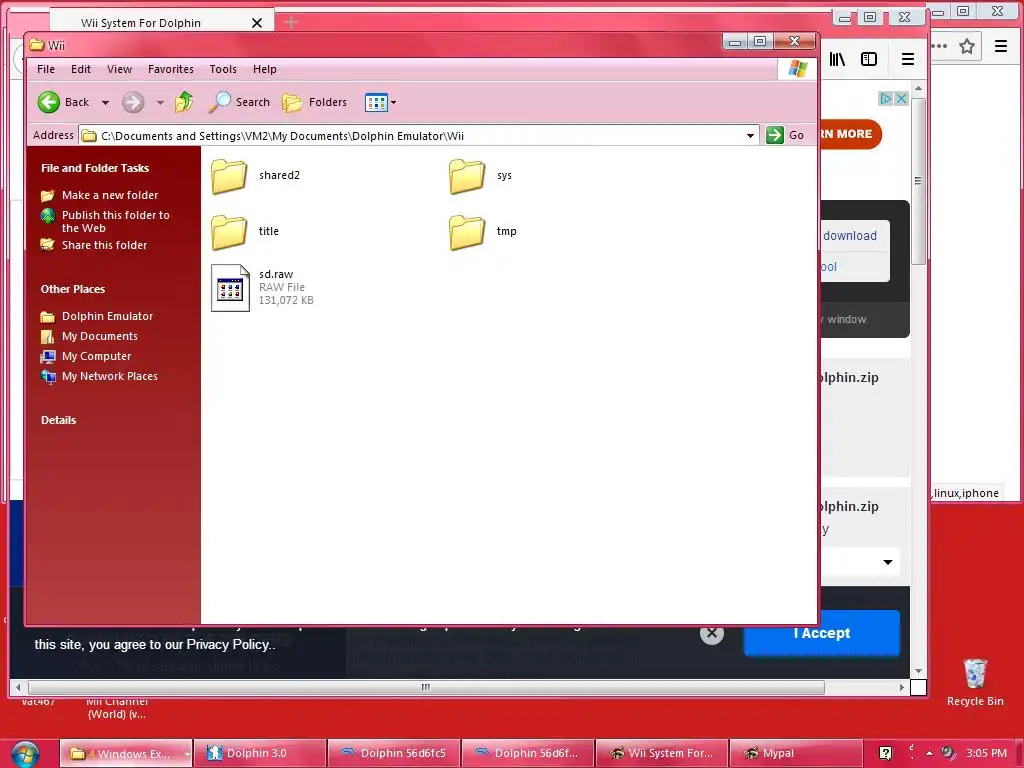This screenshot has width=1024, height=768.
Task: Switch to Dolphin 56d6fc5 taskbar button
Action: coord(394,754)
